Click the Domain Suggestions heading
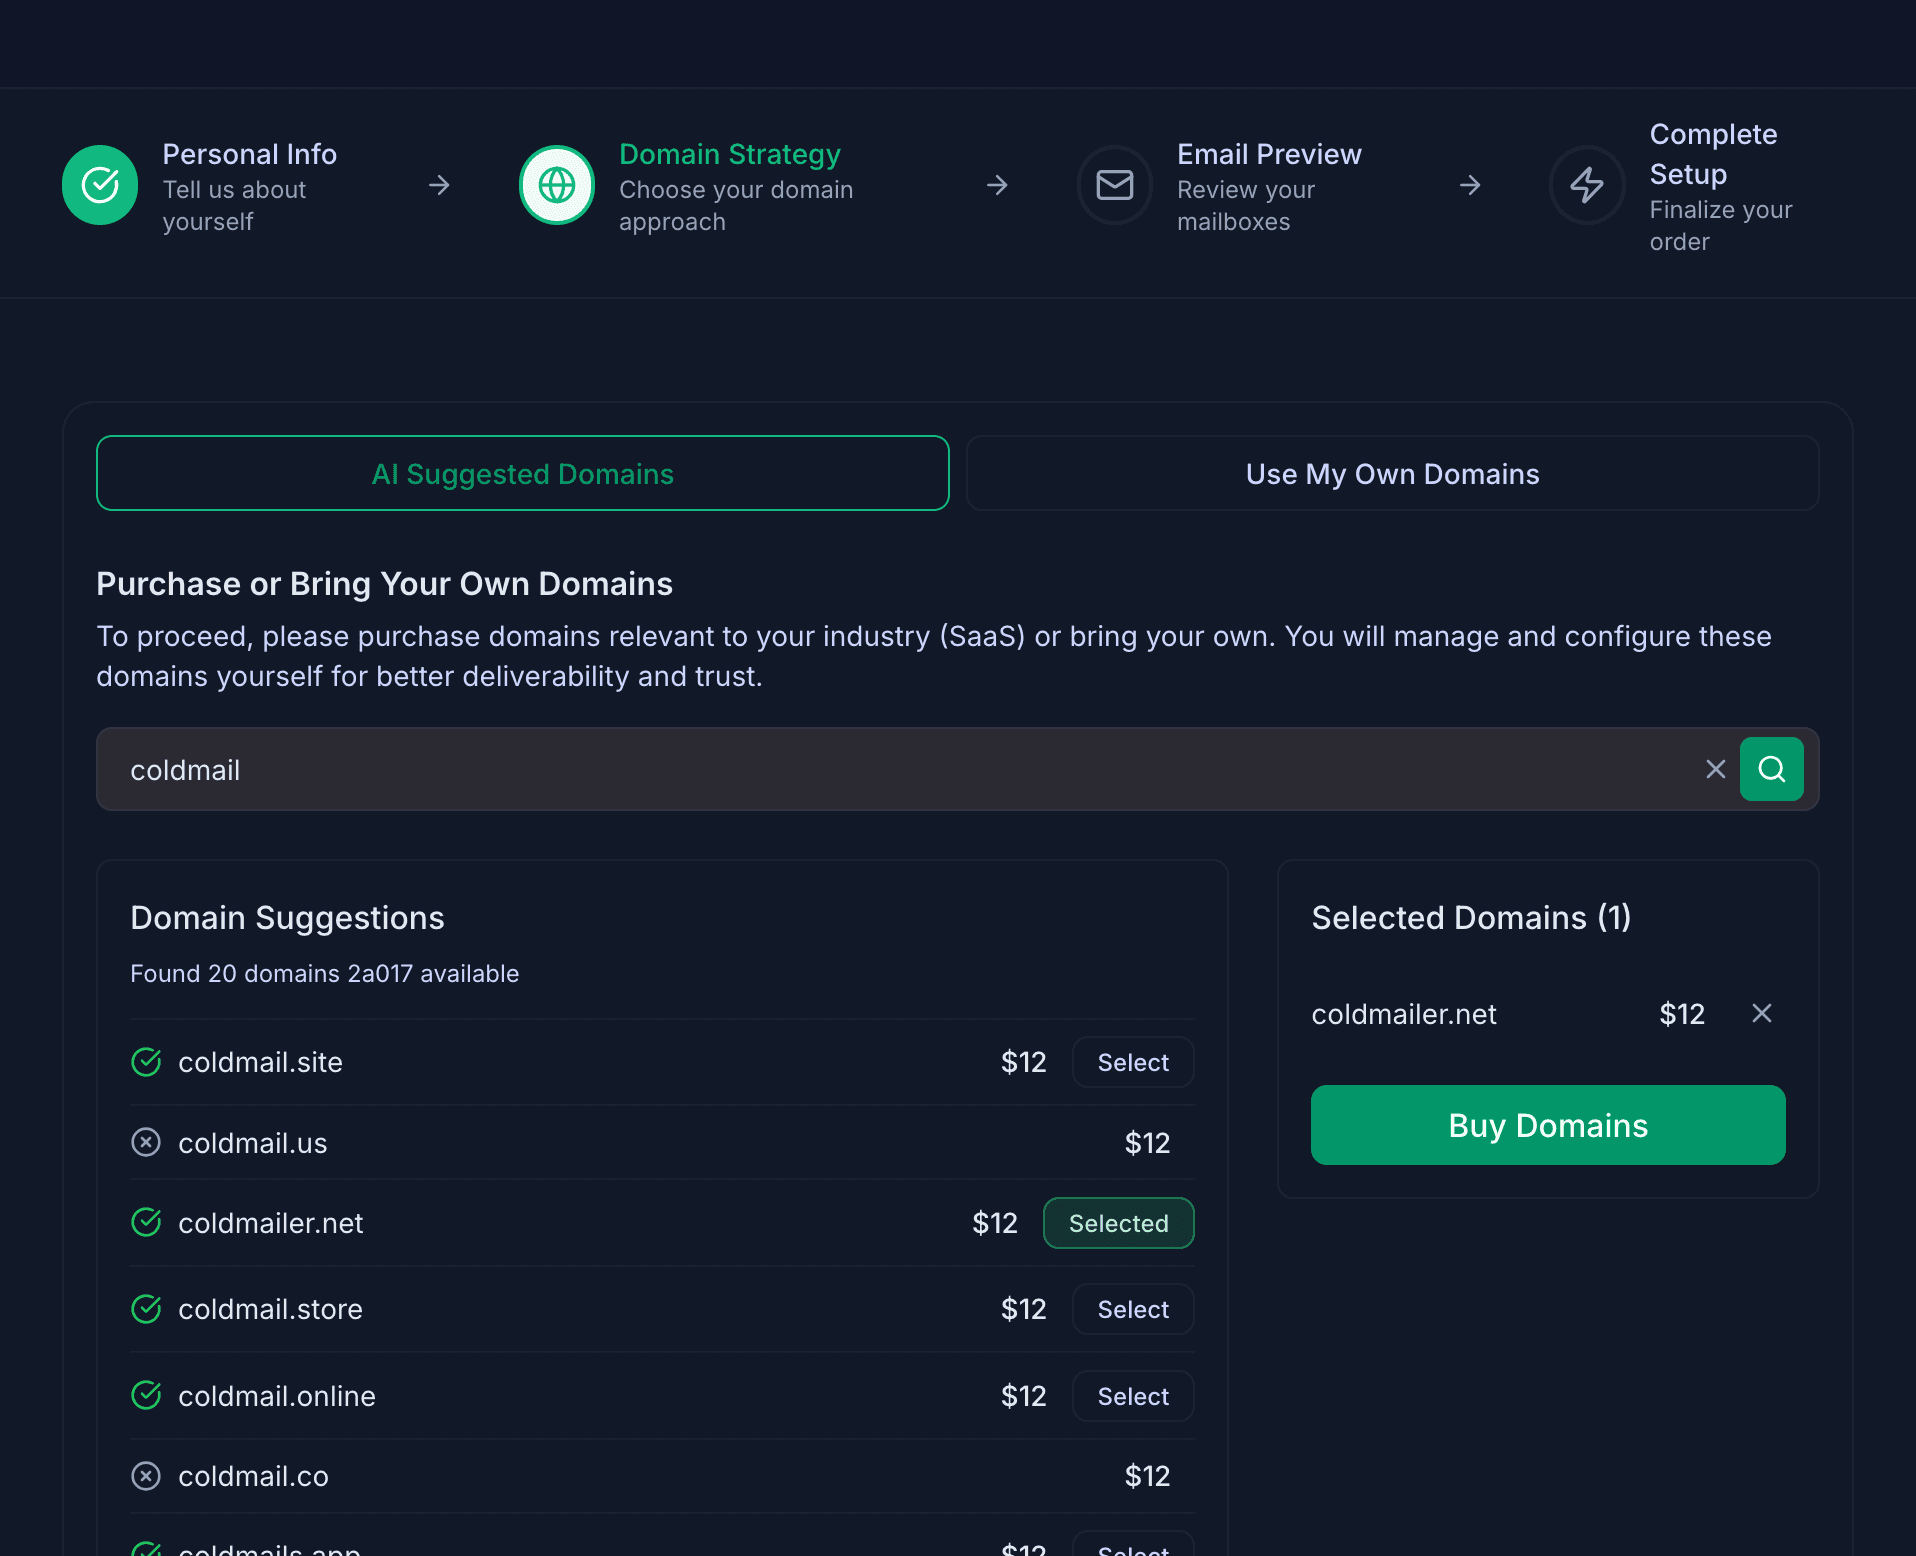 click(x=287, y=918)
